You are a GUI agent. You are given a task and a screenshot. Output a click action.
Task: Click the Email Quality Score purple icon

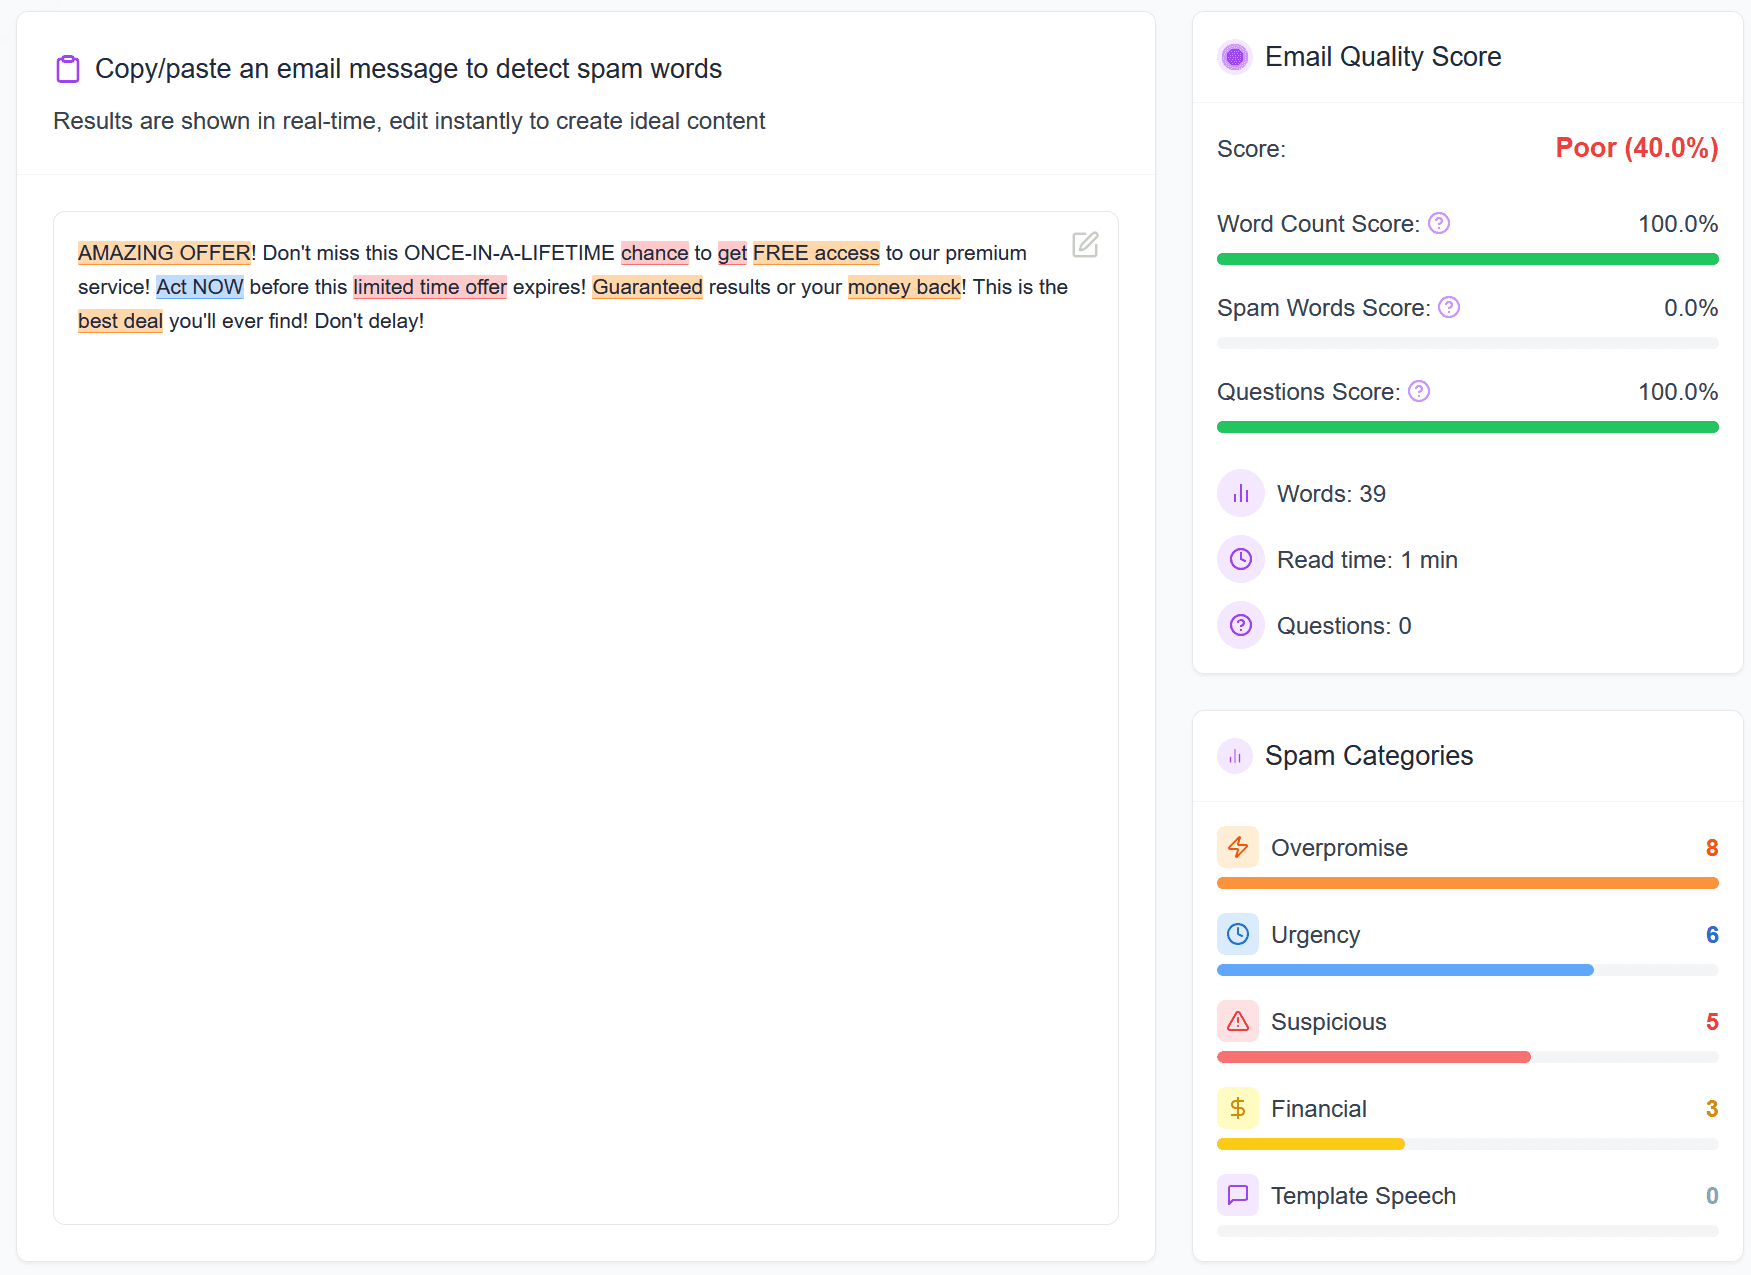pos(1235,57)
